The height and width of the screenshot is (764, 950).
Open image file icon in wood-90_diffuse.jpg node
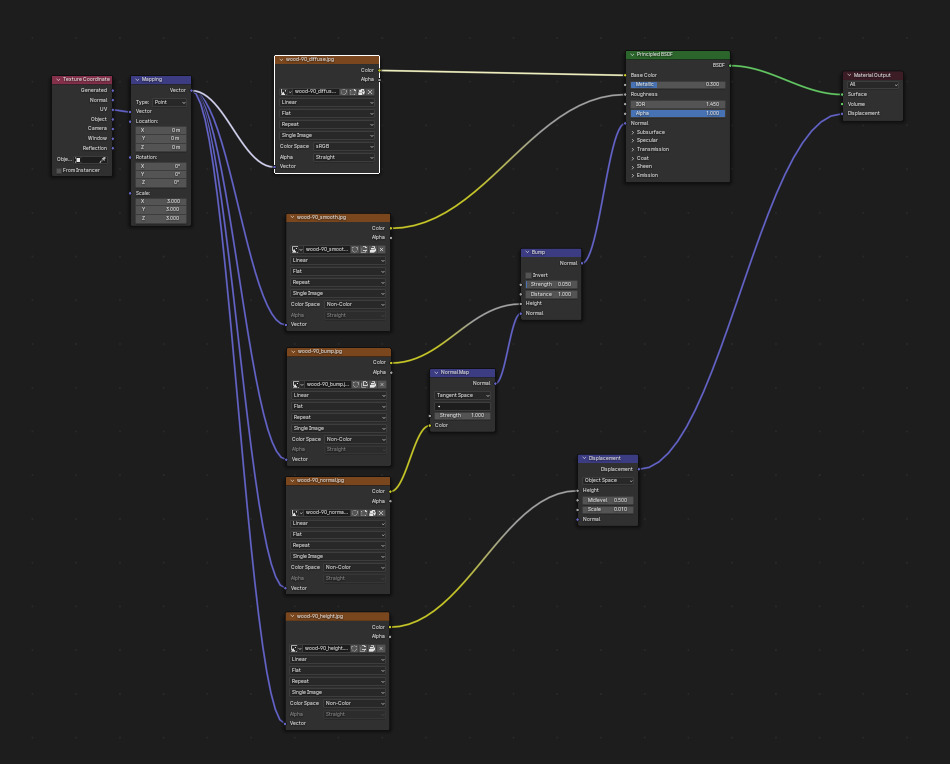coord(362,92)
